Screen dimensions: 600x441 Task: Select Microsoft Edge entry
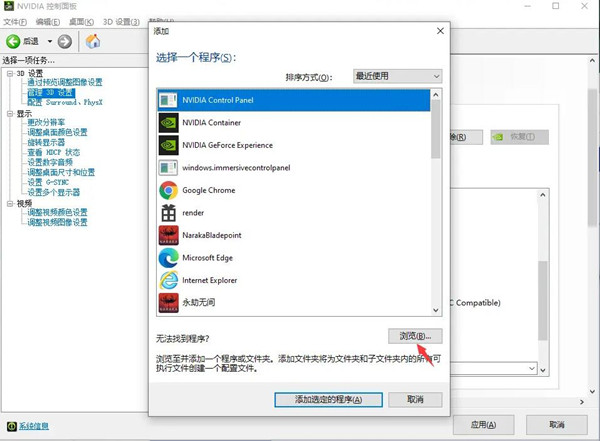coord(294,258)
